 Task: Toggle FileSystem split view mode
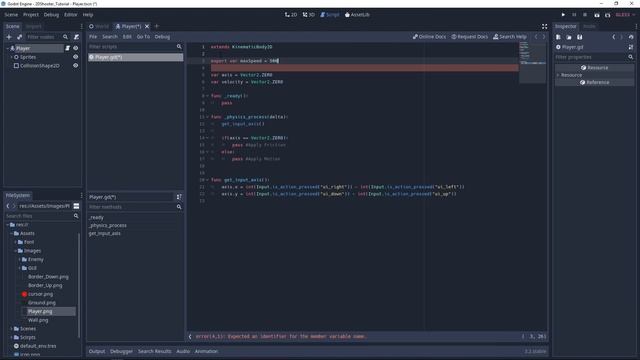pyautogui.click(x=76, y=206)
